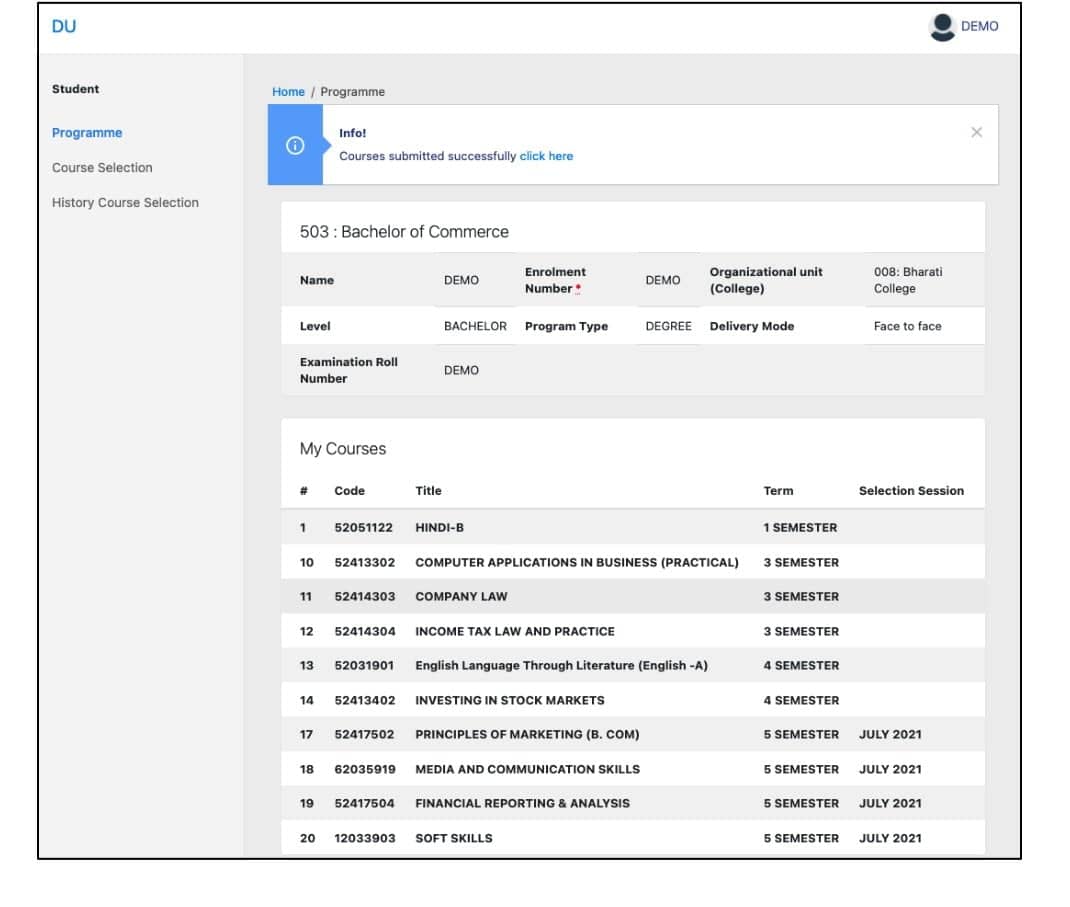This screenshot has height=907, width=1070.
Task: Open the DU logo link
Action: [x=64, y=27]
